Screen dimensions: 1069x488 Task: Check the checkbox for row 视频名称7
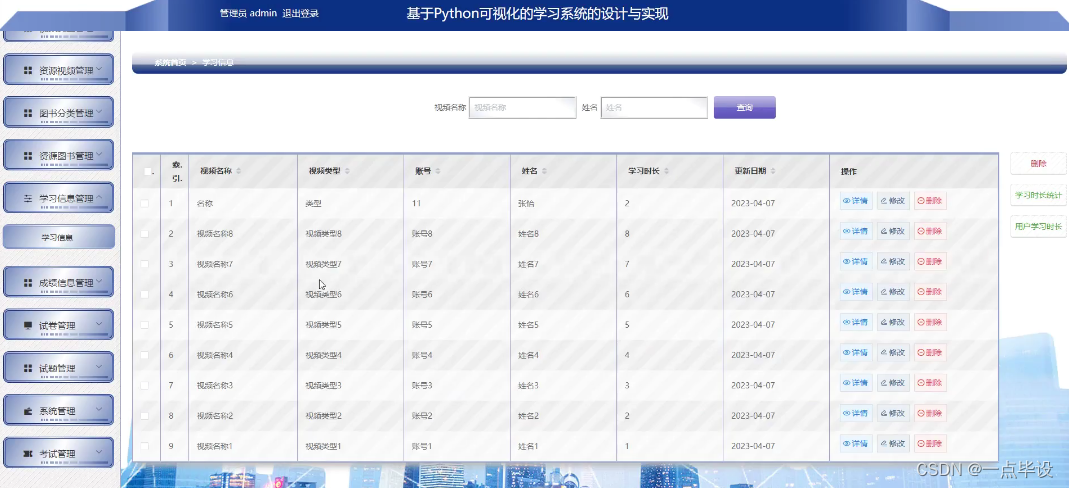[144, 264]
